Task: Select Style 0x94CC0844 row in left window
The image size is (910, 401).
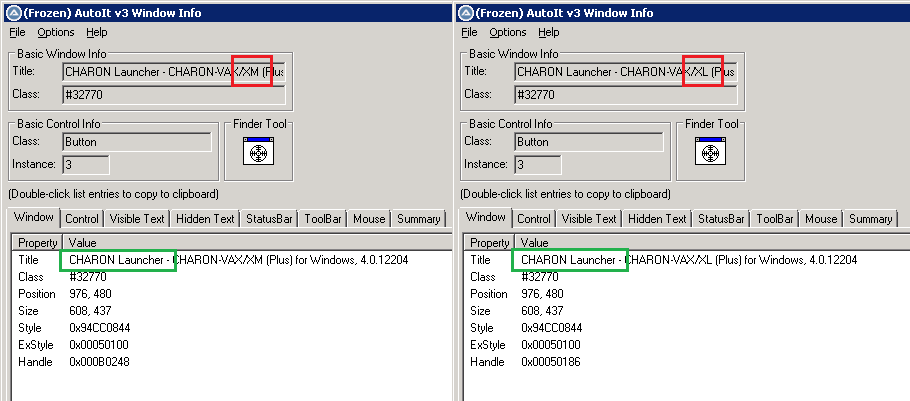Action: [232, 328]
